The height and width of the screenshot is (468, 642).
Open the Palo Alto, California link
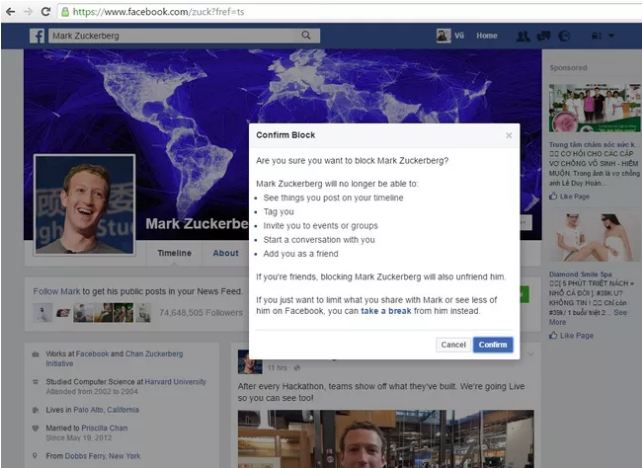(106, 410)
